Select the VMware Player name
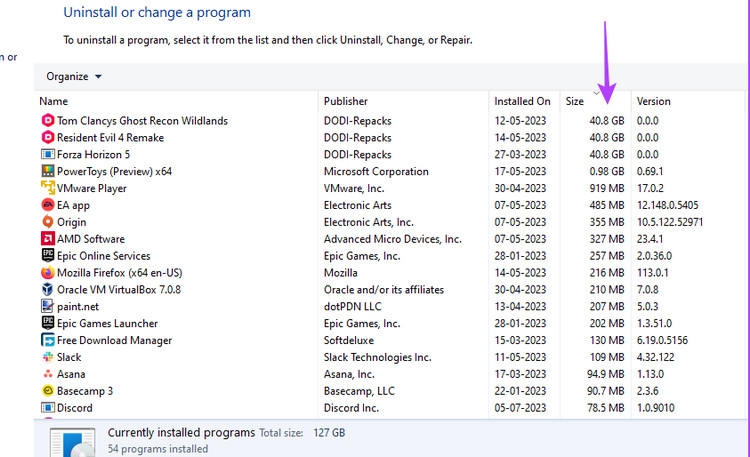The image size is (750, 457). click(x=92, y=189)
